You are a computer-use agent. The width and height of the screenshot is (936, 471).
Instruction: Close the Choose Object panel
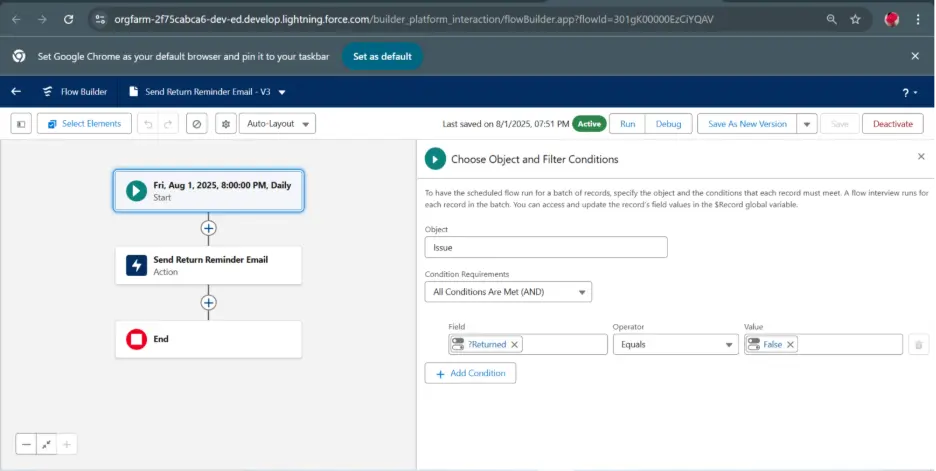(x=921, y=157)
